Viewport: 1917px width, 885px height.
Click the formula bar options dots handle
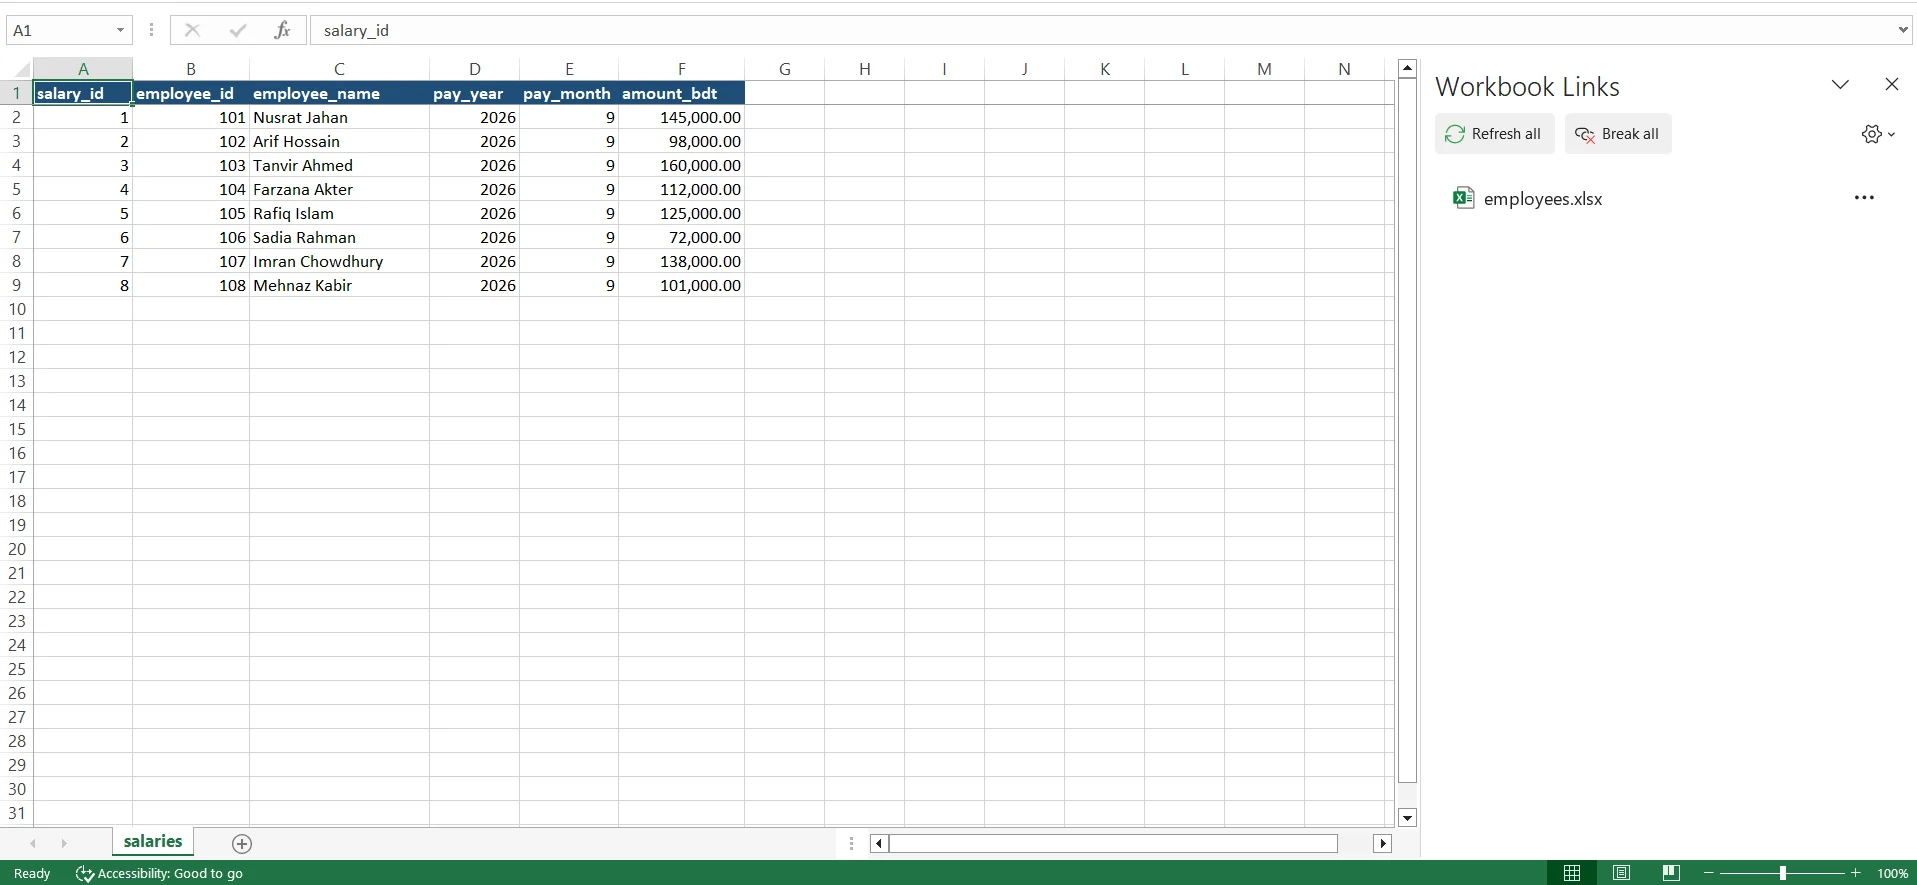[x=151, y=30]
